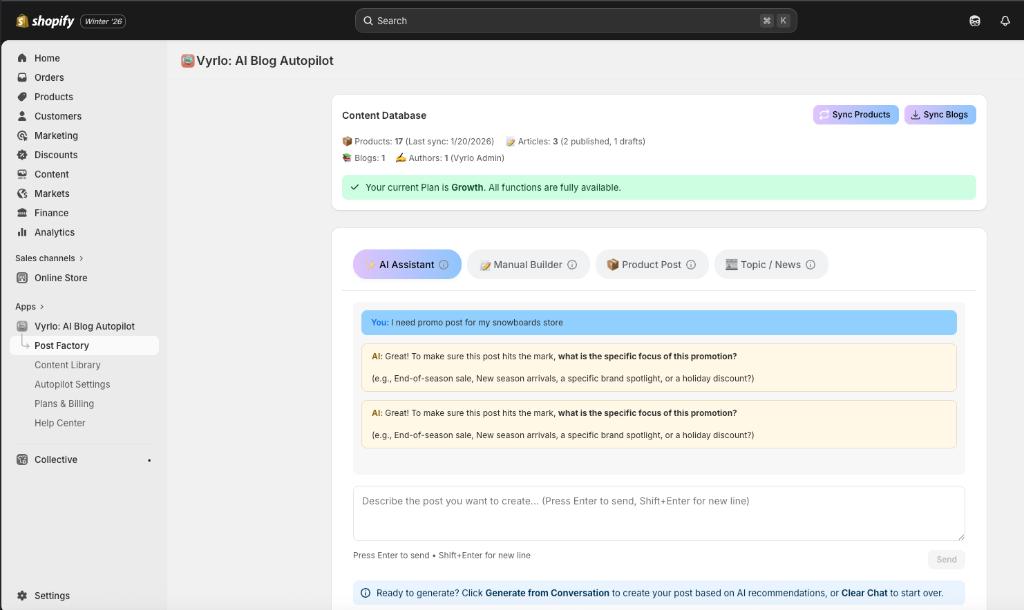1024x610 pixels.
Task: Click the Analytics chart icon in sidebar
Action: [22, 232]
